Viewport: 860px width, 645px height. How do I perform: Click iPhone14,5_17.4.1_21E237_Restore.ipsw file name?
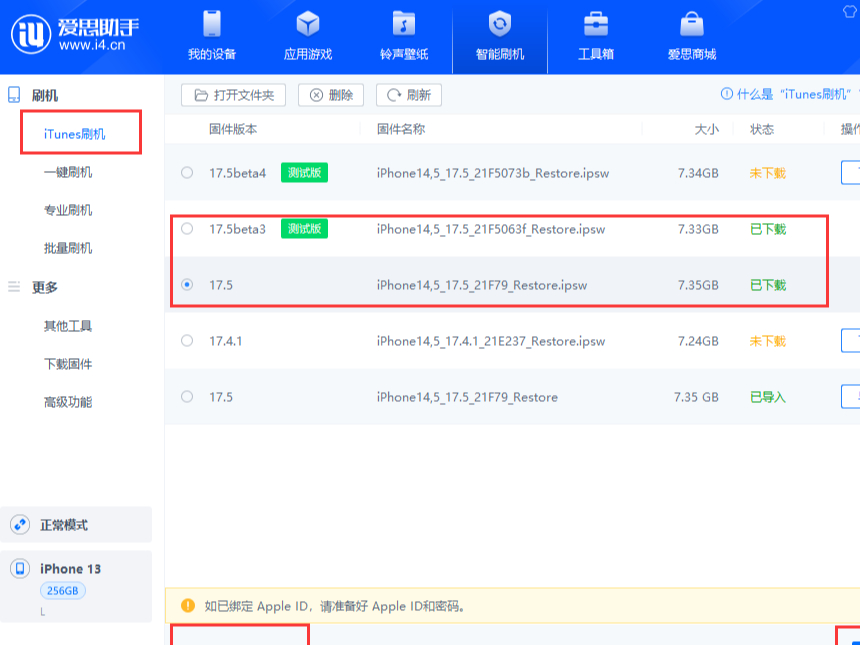click(491, 341)
